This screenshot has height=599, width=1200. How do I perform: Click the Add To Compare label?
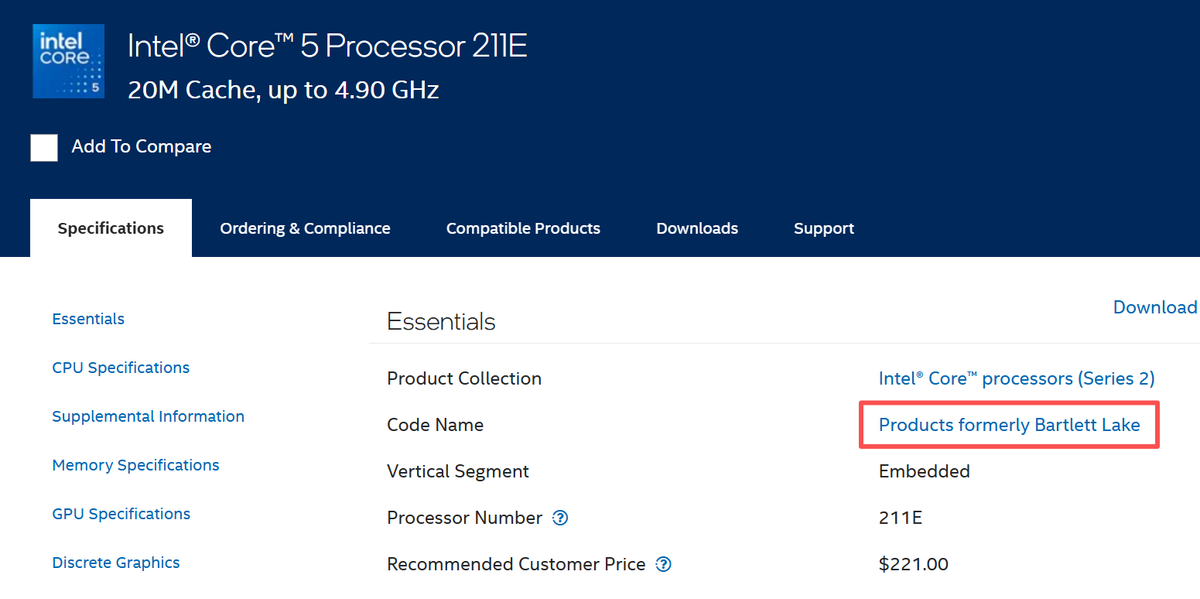click(141, 147)
